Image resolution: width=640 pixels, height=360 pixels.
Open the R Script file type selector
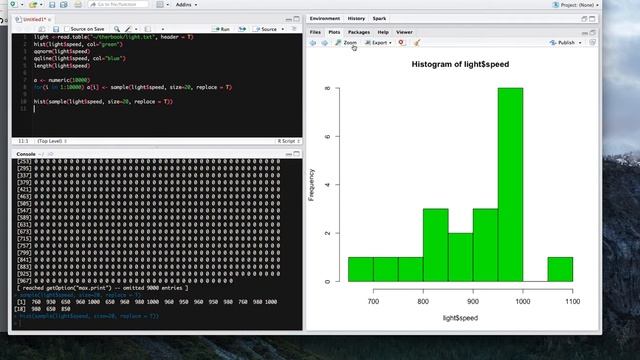pyautogui.click(x=289, y=141)
